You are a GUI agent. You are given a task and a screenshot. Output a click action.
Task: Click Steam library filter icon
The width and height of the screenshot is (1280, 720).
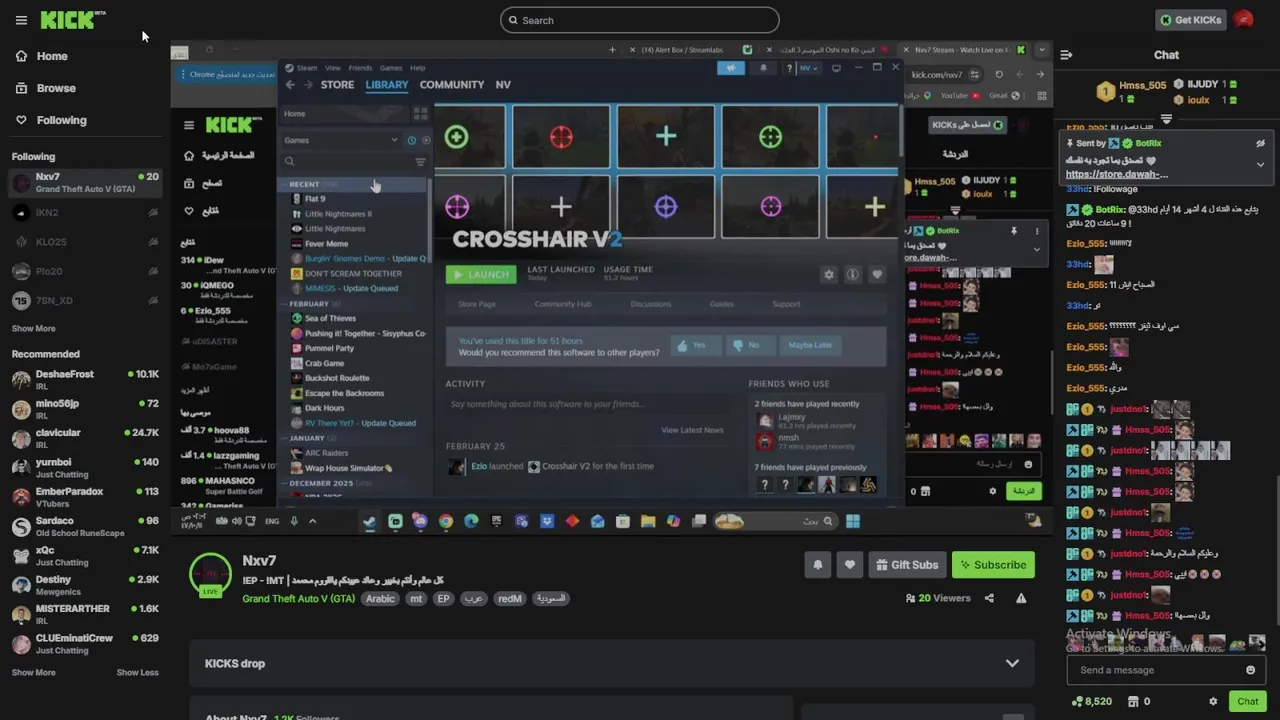[x=420, y=161]
